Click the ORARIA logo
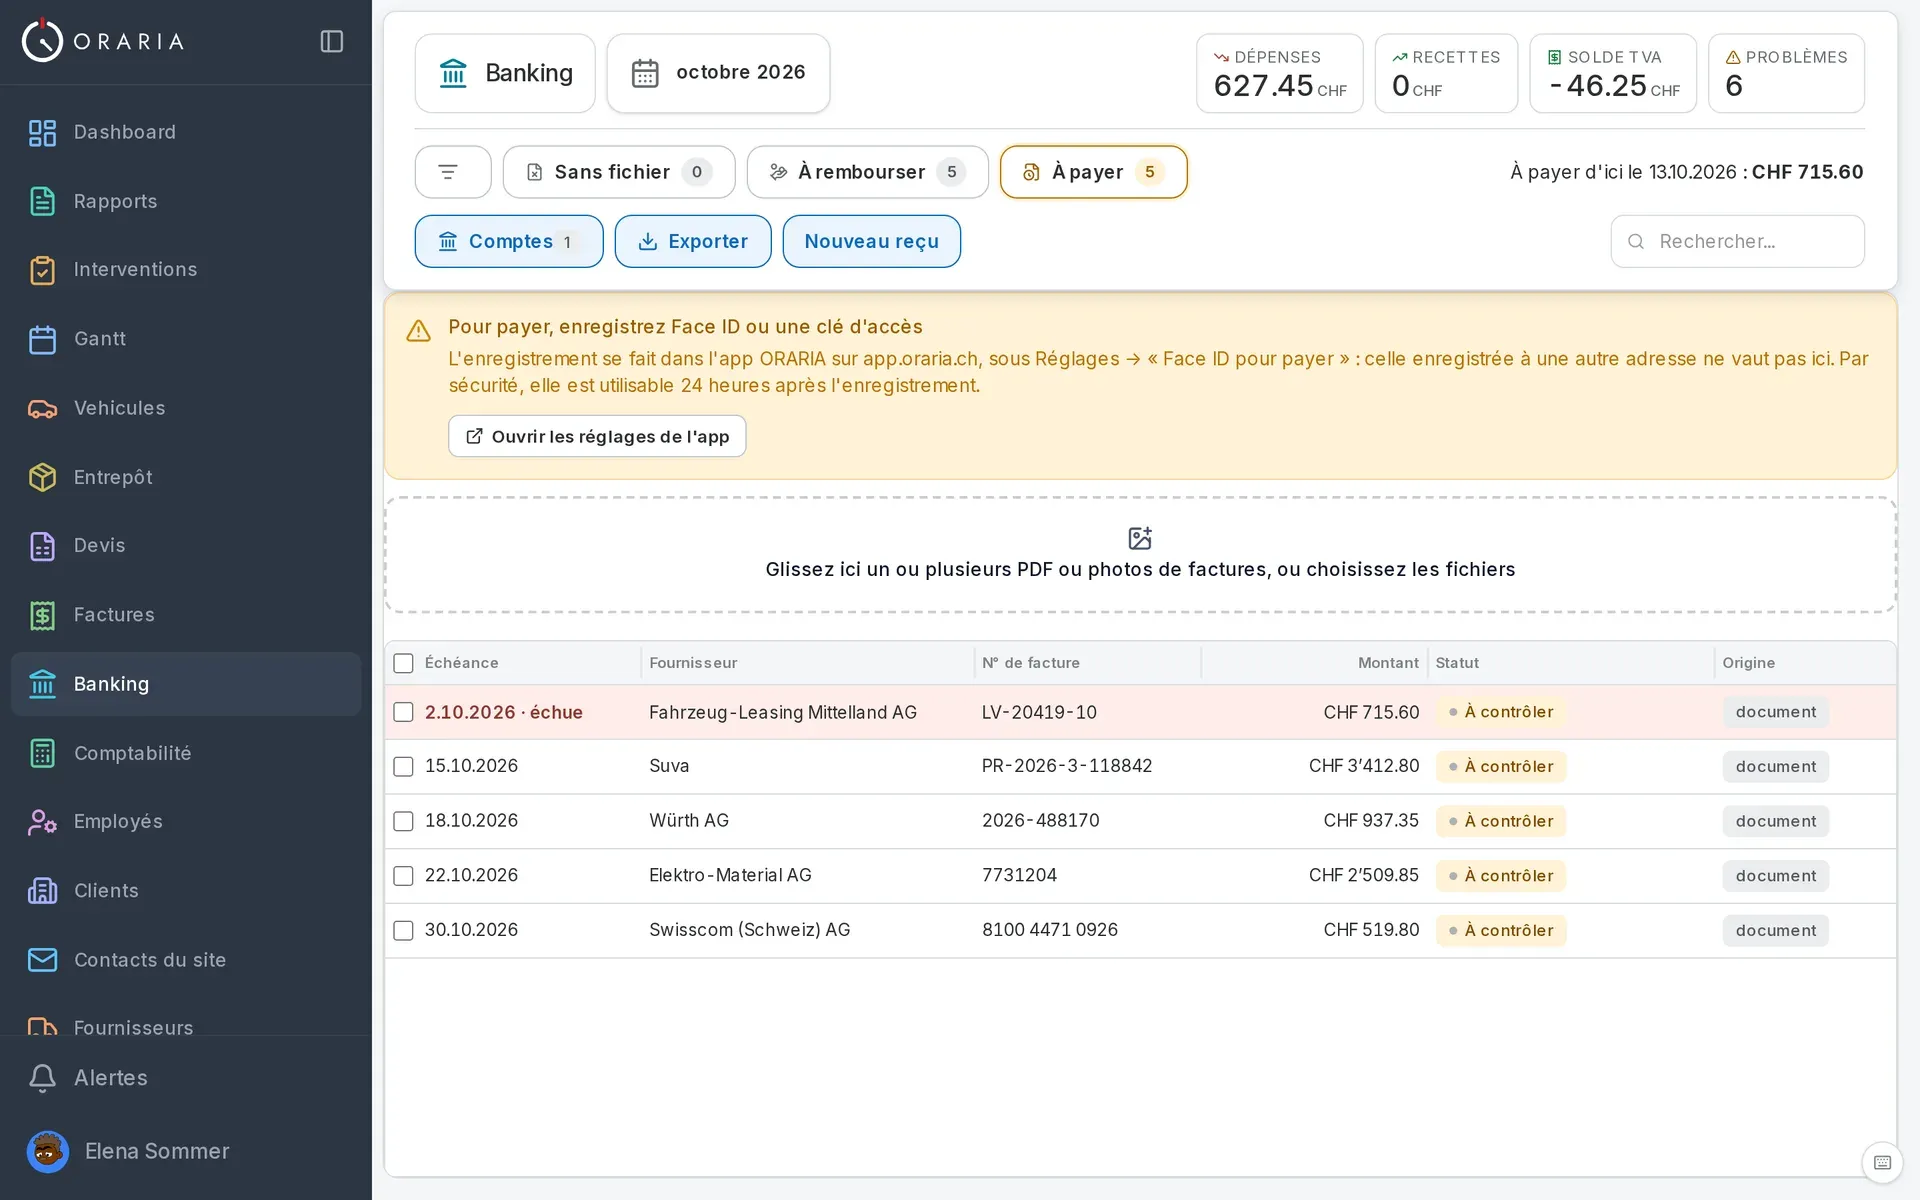Viewport: 1920px width, 1200px height. coord(103,41)
